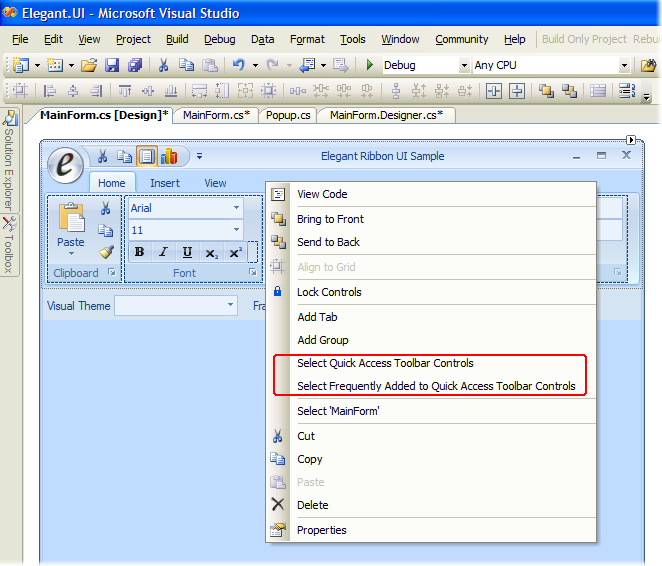The width and height of the screenshot is (662, 566).
Task: Switch to the MainForm.Designer.cs tab
Action: coord(386,115)
